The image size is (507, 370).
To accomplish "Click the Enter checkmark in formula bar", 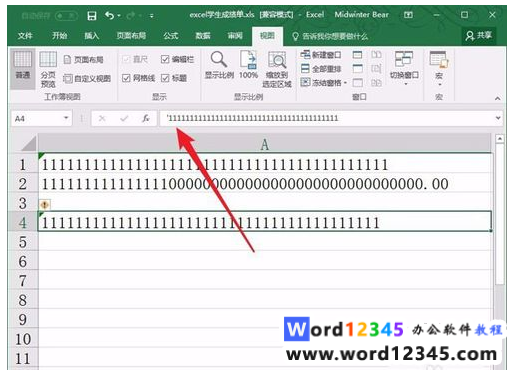I will tap(124, 118).
